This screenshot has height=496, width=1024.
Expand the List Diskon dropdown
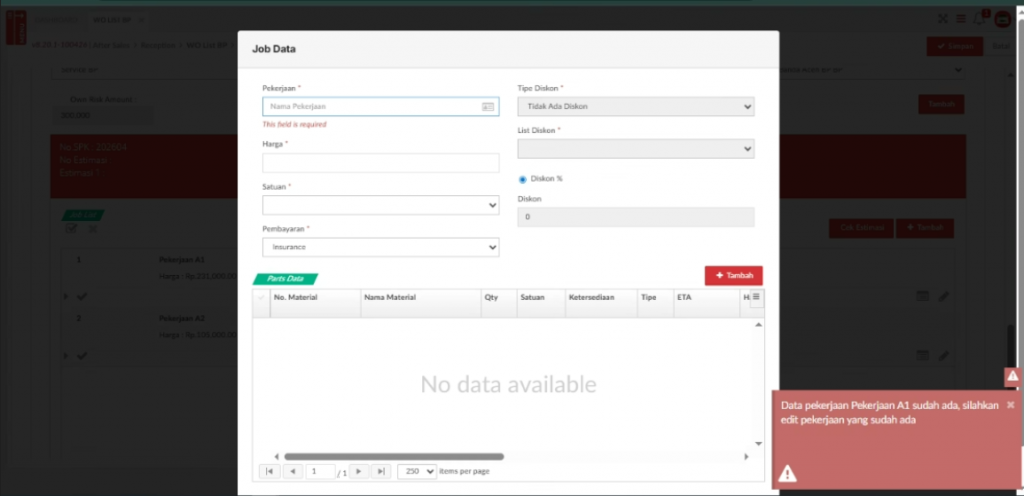[x=635, y=148]
